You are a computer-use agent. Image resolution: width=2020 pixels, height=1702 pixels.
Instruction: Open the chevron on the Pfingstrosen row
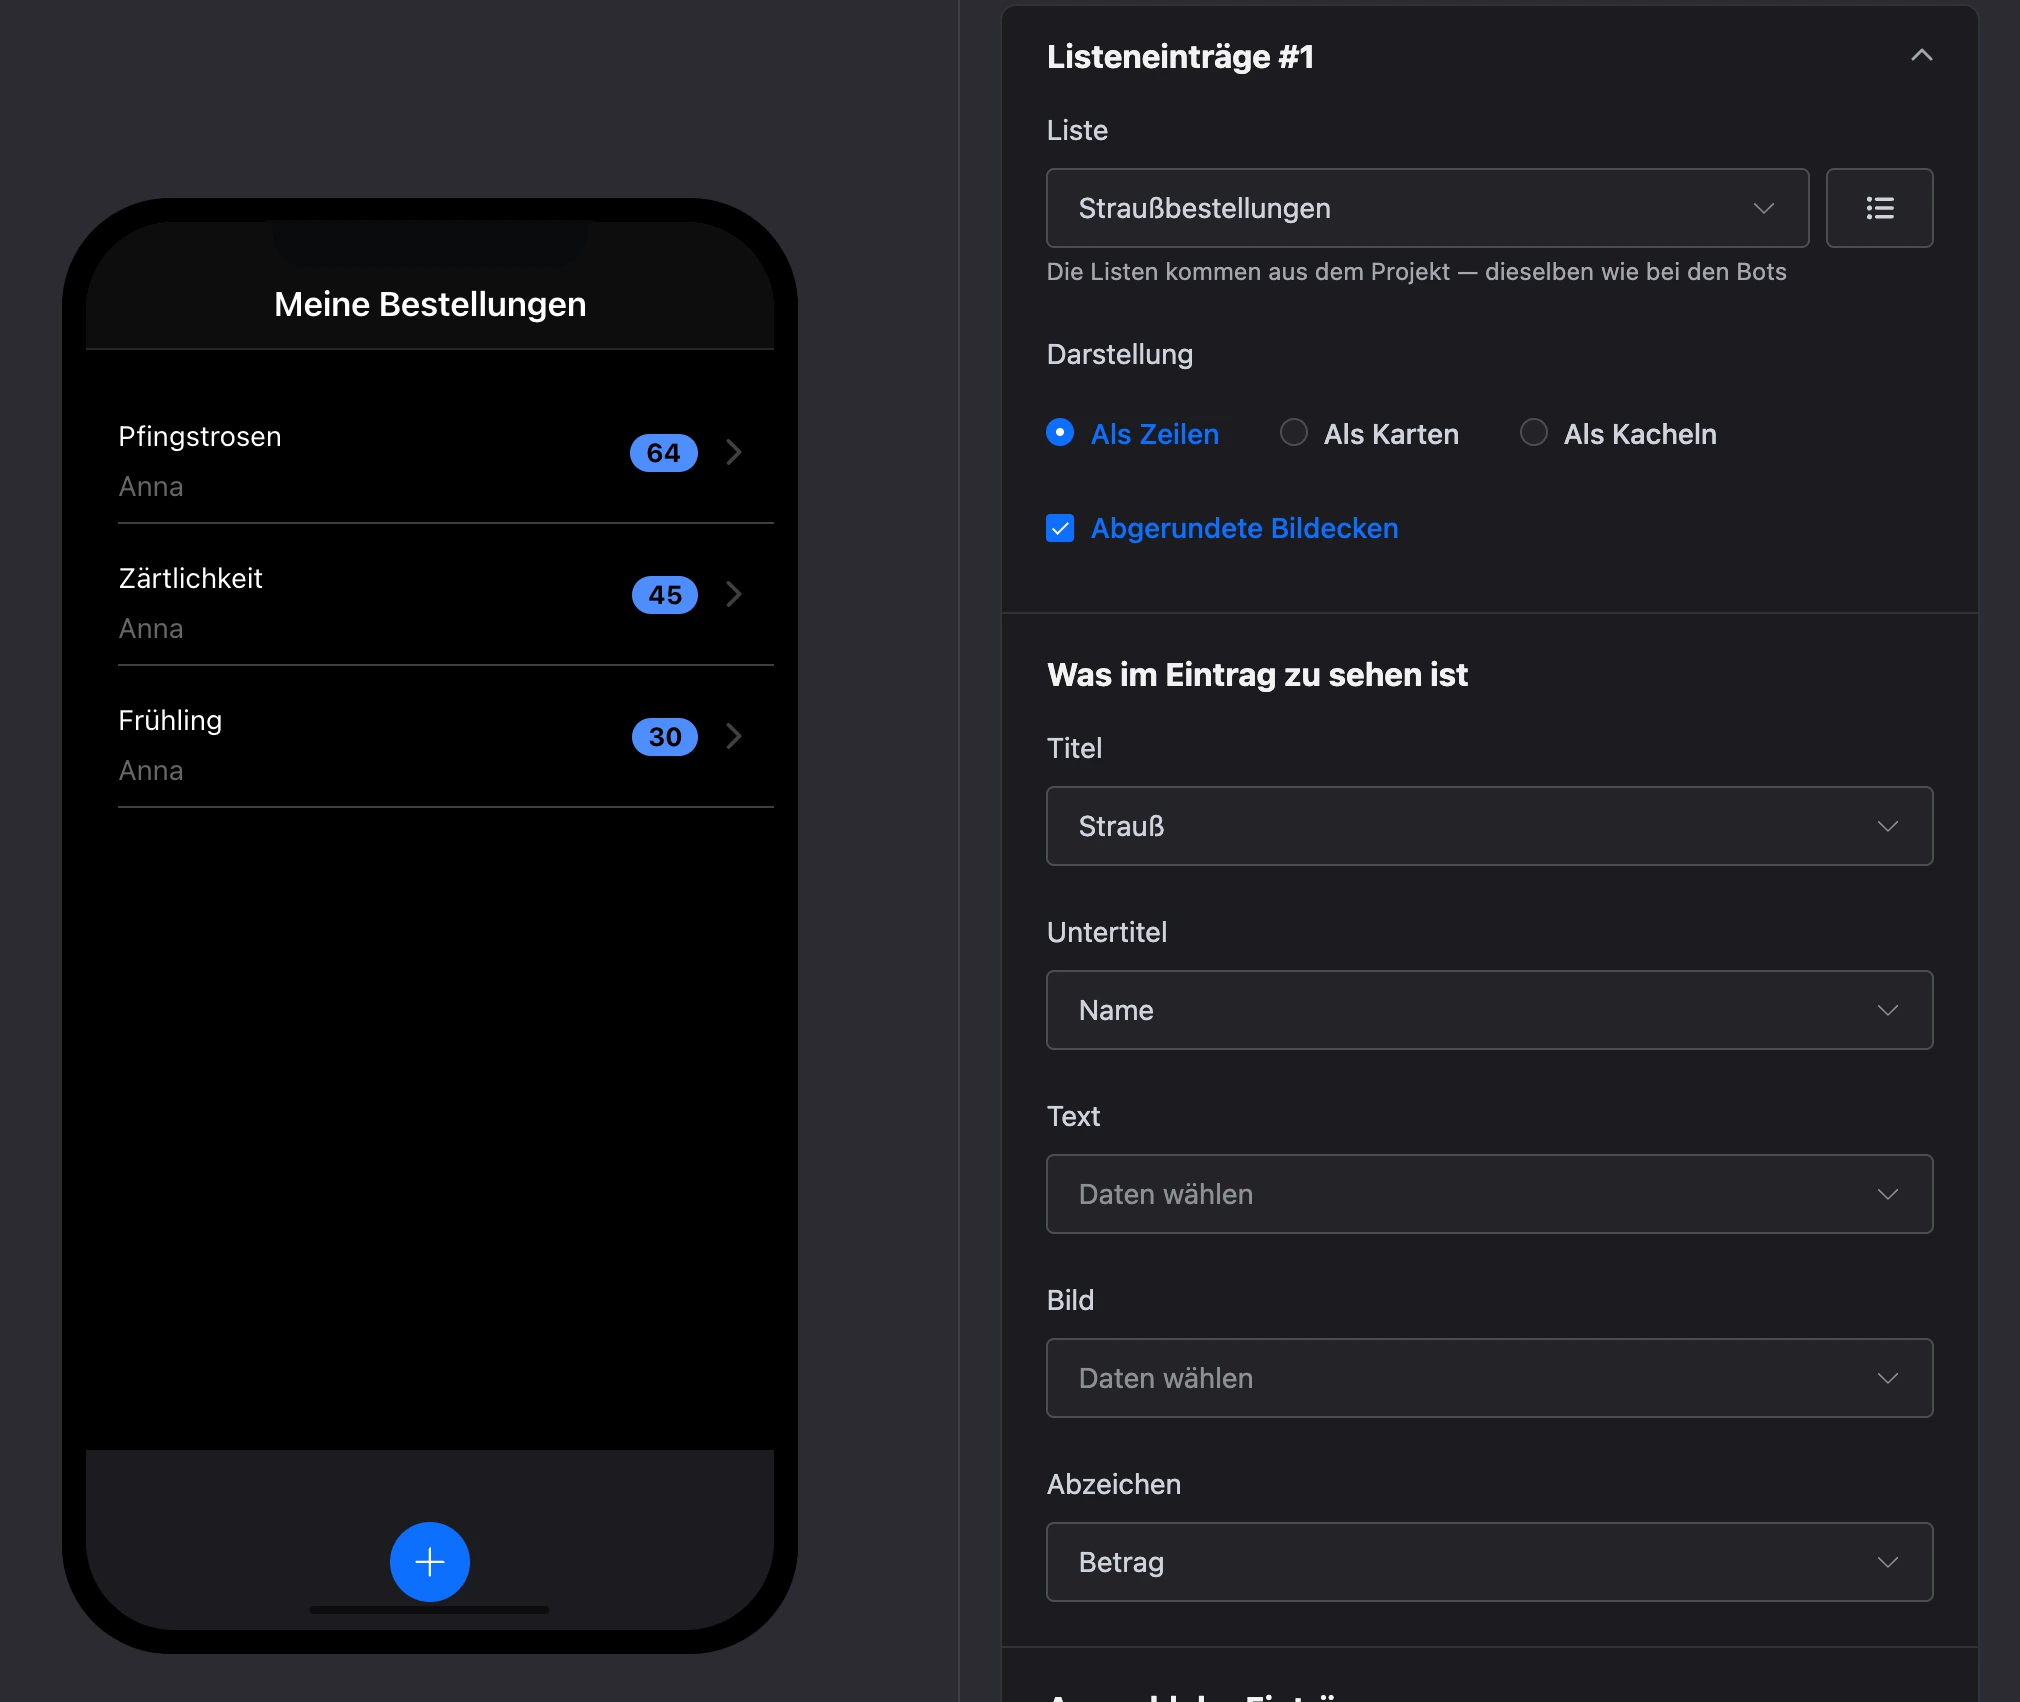coord(734,452)
